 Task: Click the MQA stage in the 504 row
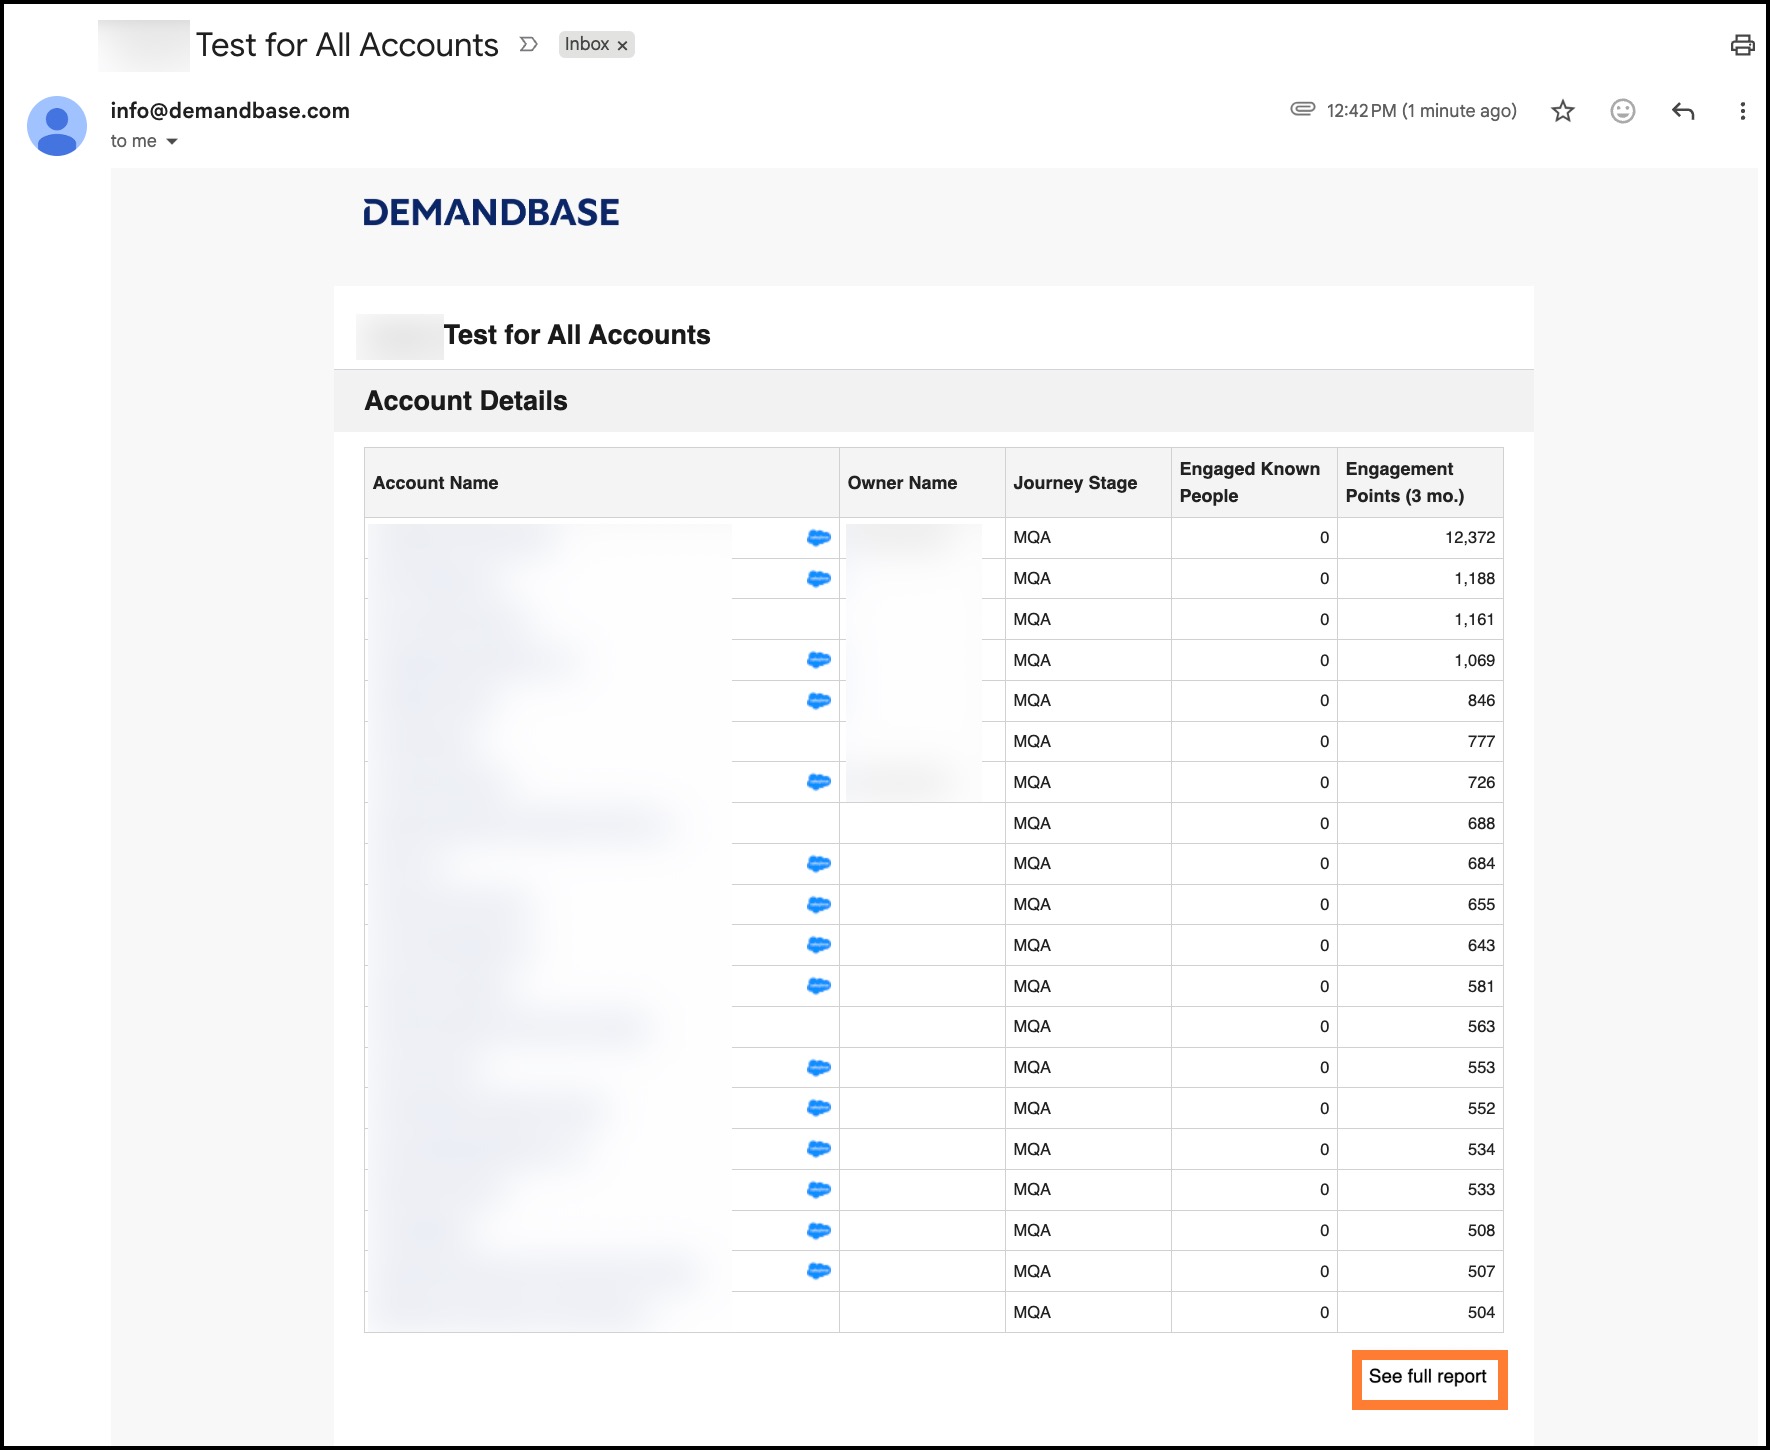1032,1313
